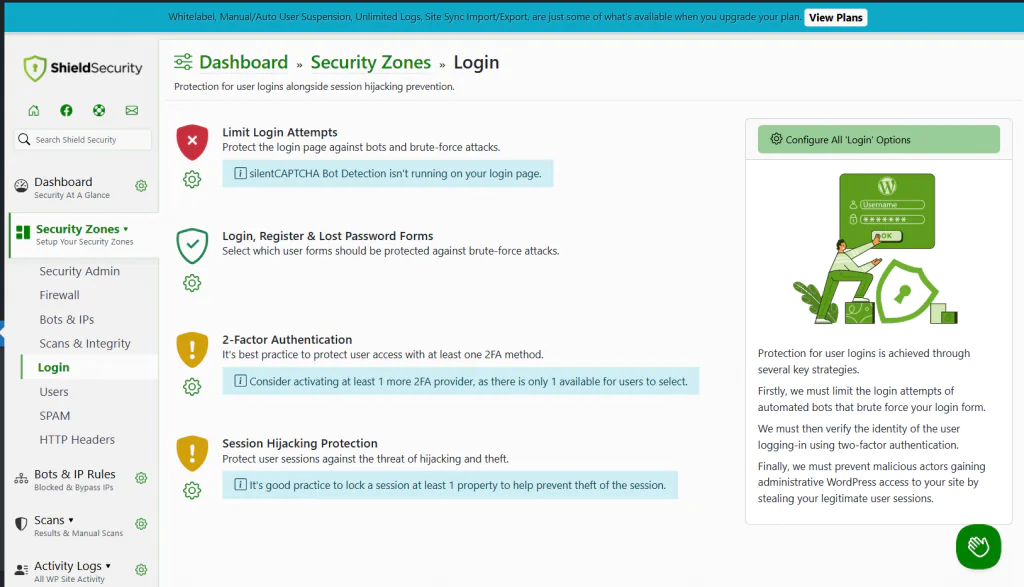Open the green waving hand help widget
The height and width of the screenshot is (587, 1024).
pos(978,547)
